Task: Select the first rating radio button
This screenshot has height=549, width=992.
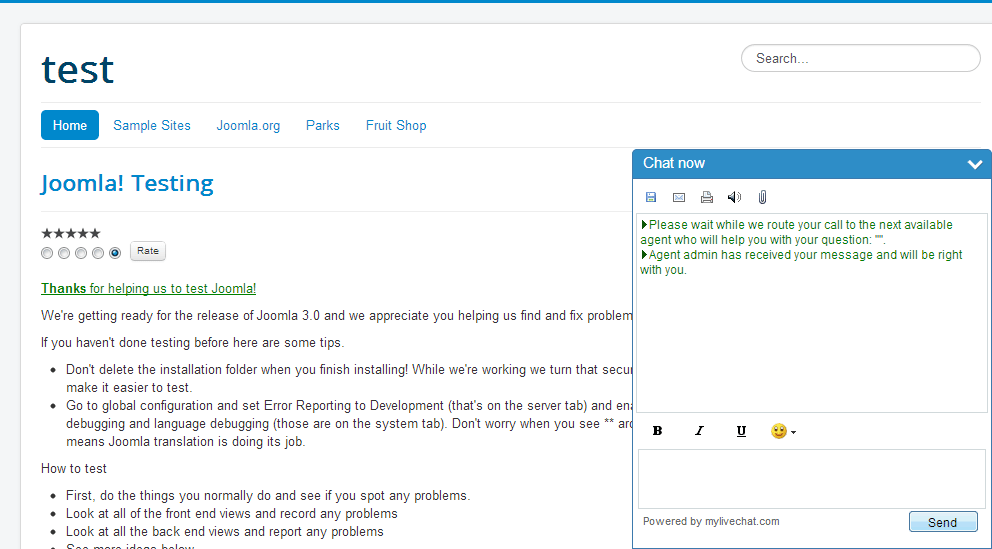Action: tap(47, 253)
